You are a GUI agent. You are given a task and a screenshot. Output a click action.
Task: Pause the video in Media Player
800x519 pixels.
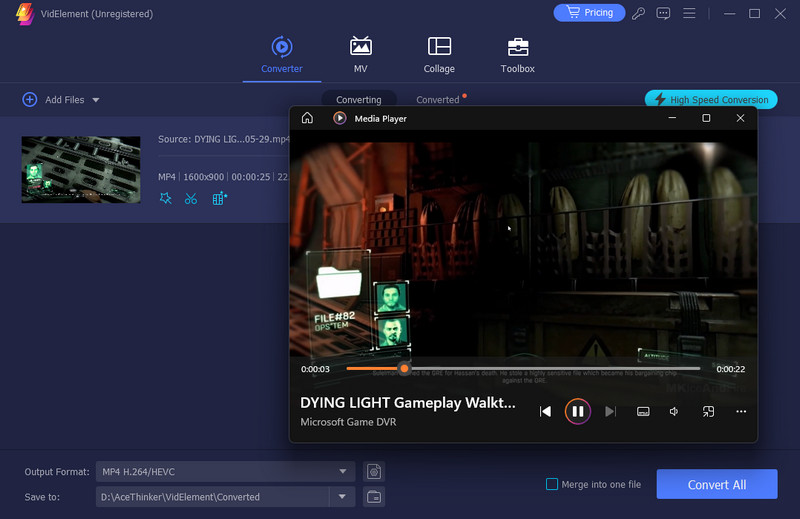578,411
